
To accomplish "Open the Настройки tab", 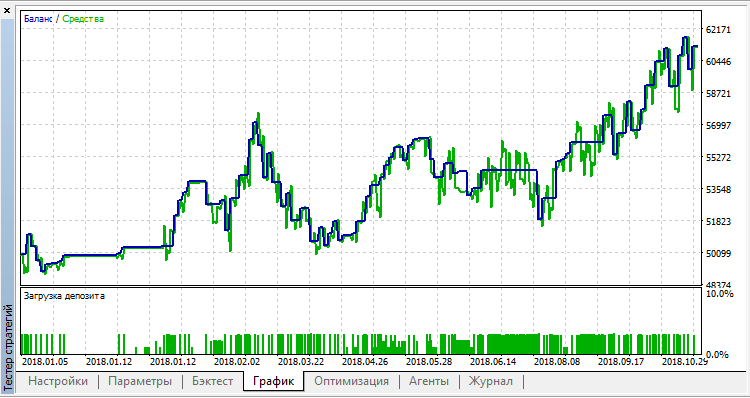I will pyautogui.click(x=58, y=381).
